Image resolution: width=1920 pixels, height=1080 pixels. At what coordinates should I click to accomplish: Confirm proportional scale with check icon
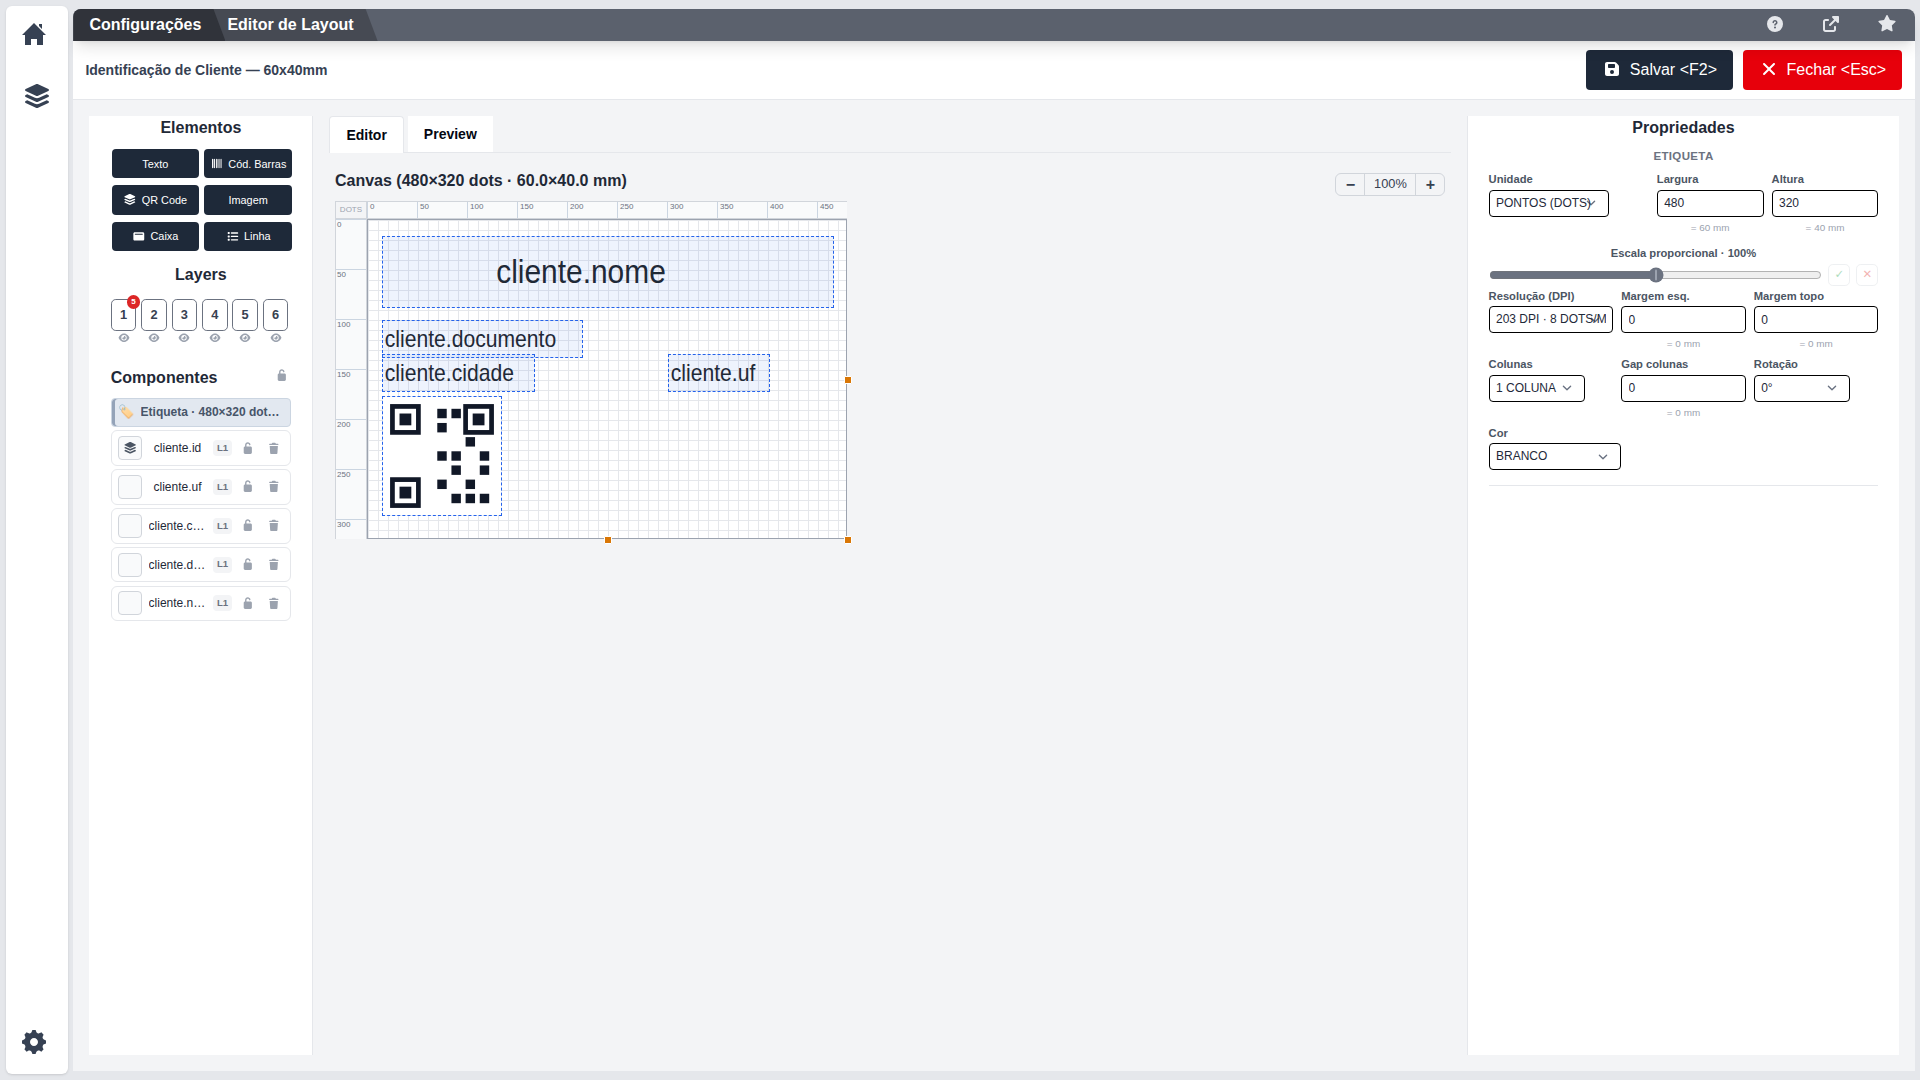click(x=1839, y=274)
